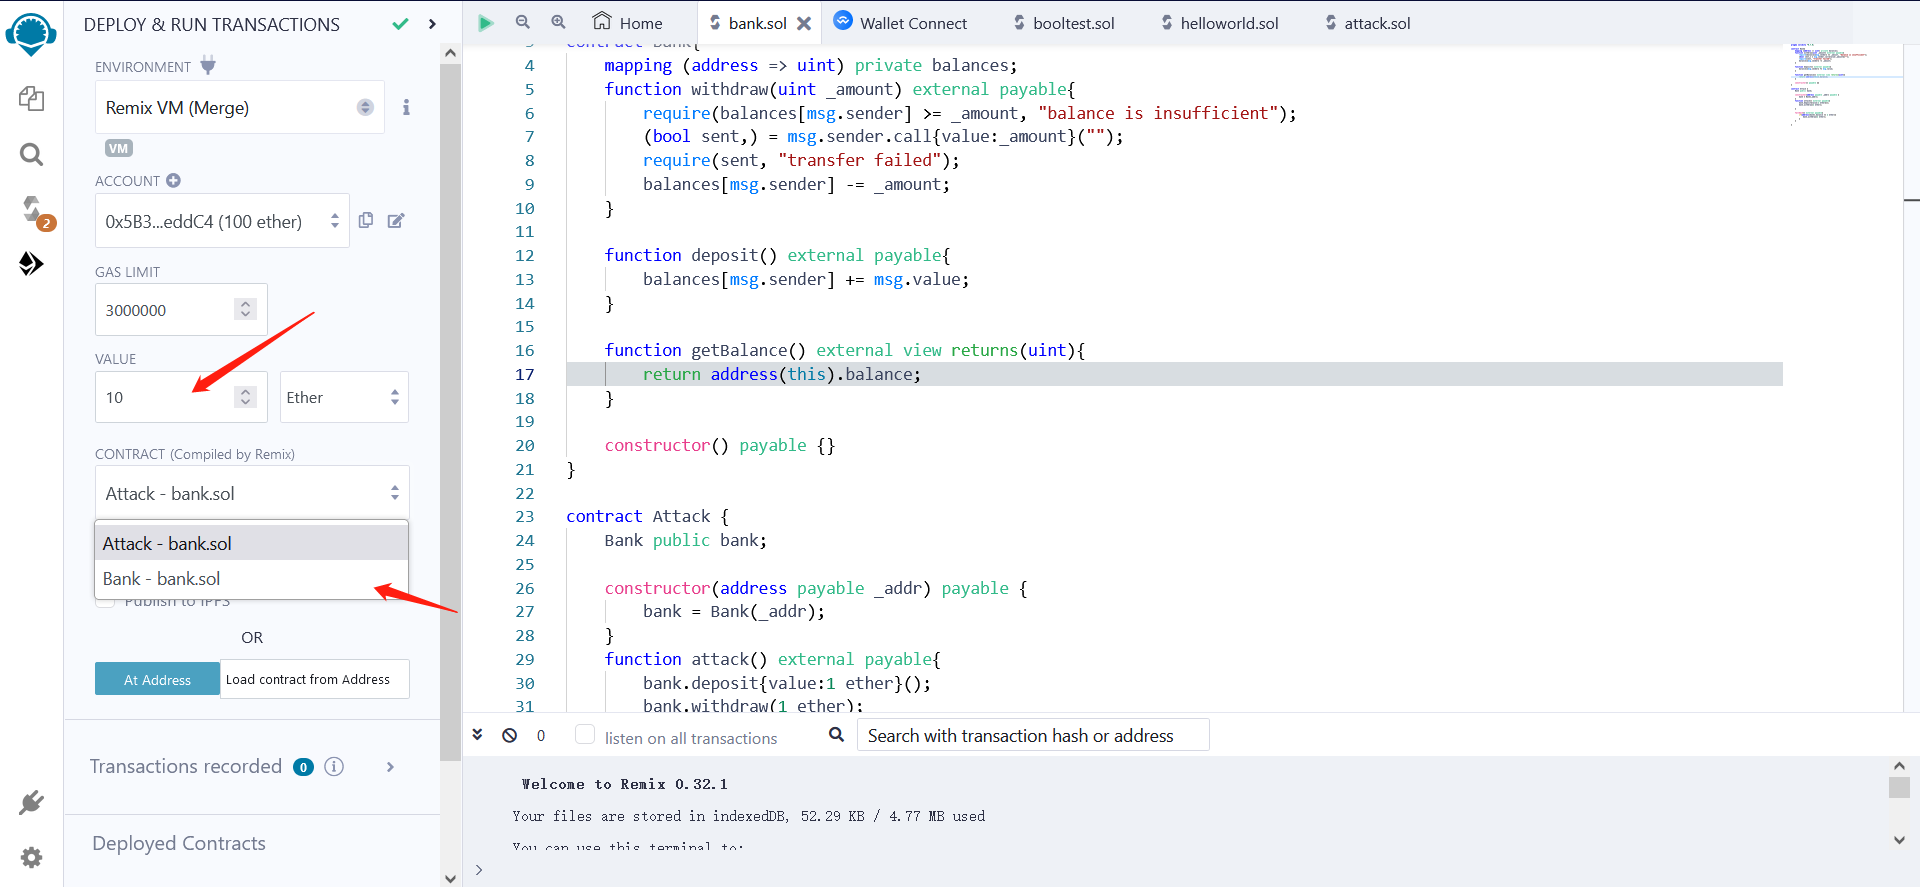Click the At Address button
This screenshot has height=887, width=1920.
point(157,679)
